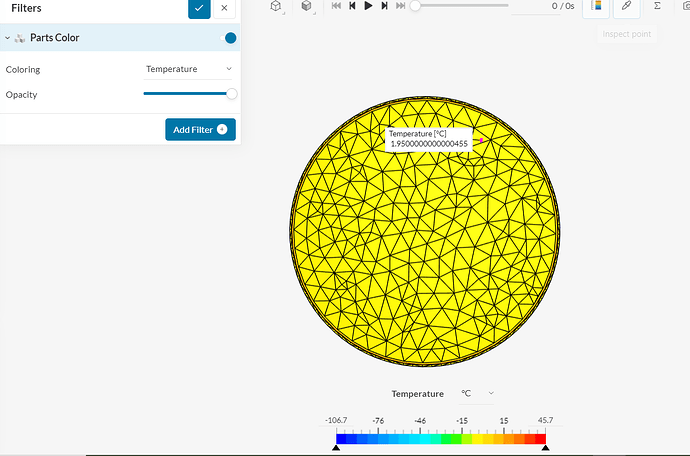690x456 pixels.
Task: Open the solid cube render mode menu
Action: click(x=307, y=6)
